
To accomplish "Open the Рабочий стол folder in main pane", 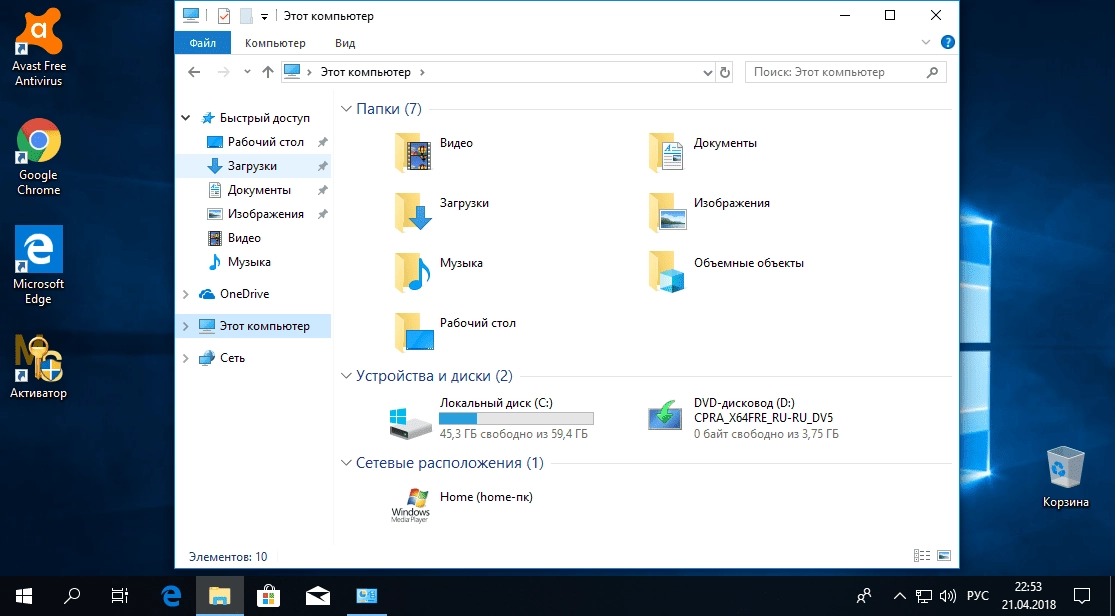I will [456, 332].
